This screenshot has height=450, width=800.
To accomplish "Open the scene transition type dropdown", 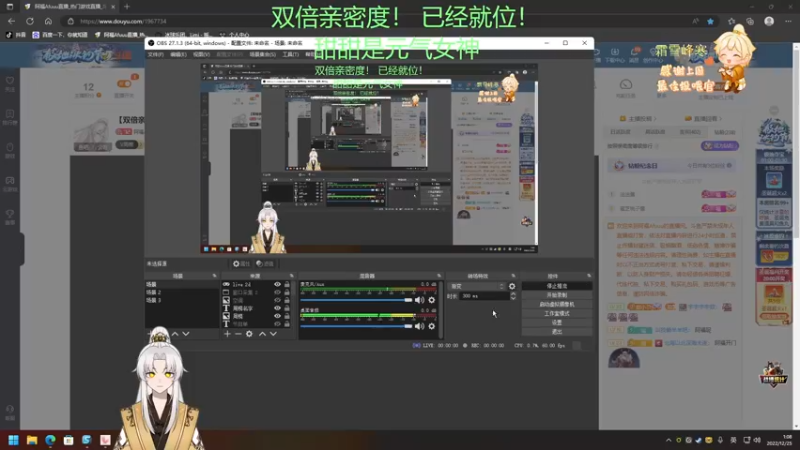I will click(477, 286).
